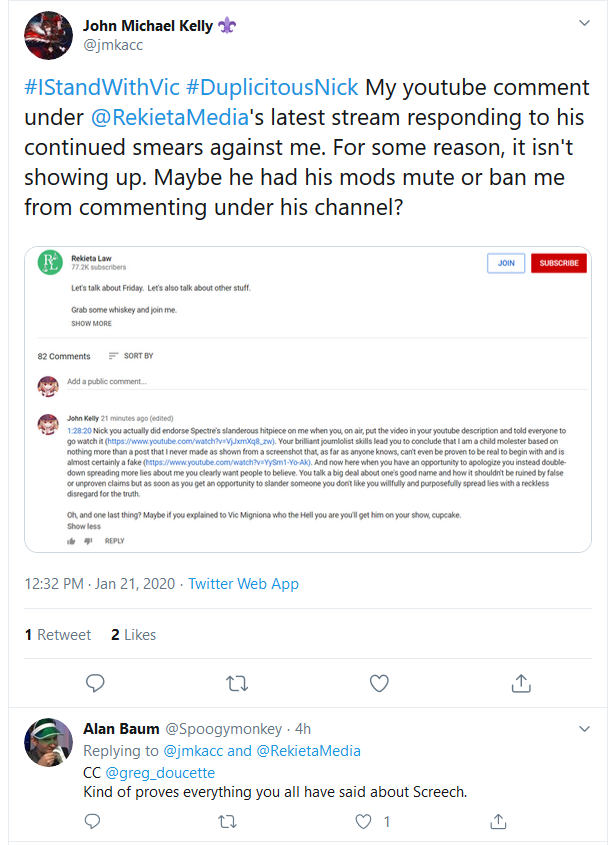The image size is (610, 845).
Task: Like Alan Baum's reply
Action: point(364,822)
